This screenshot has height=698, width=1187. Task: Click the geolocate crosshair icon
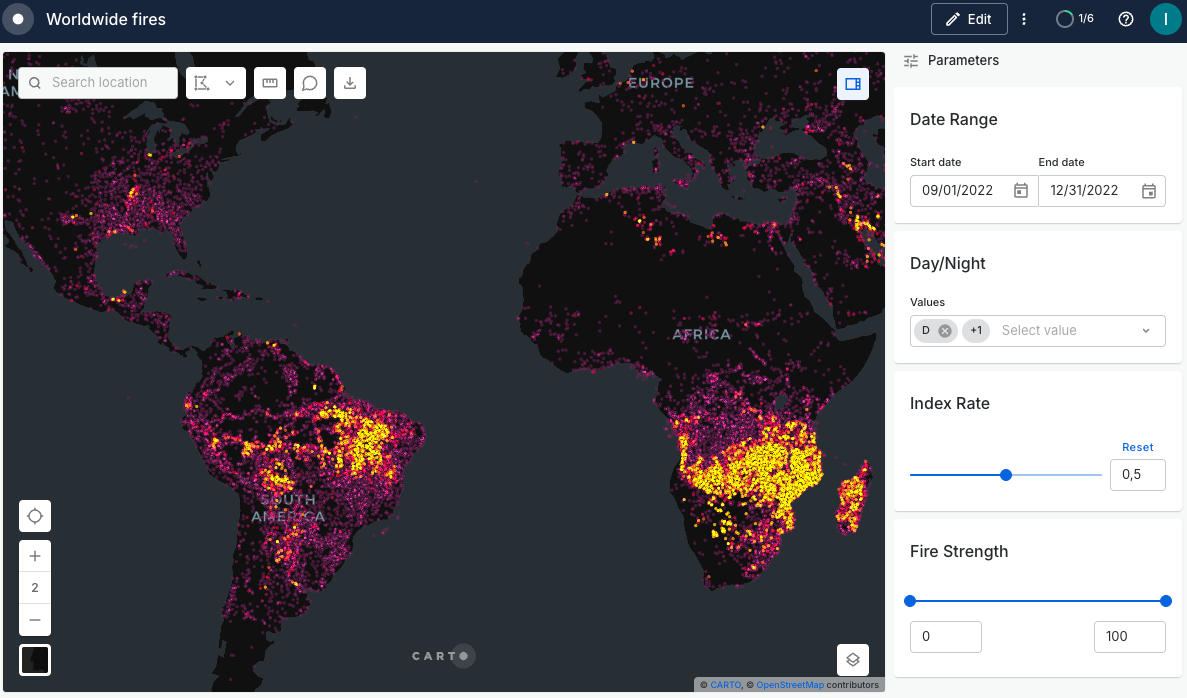point(35,516)
